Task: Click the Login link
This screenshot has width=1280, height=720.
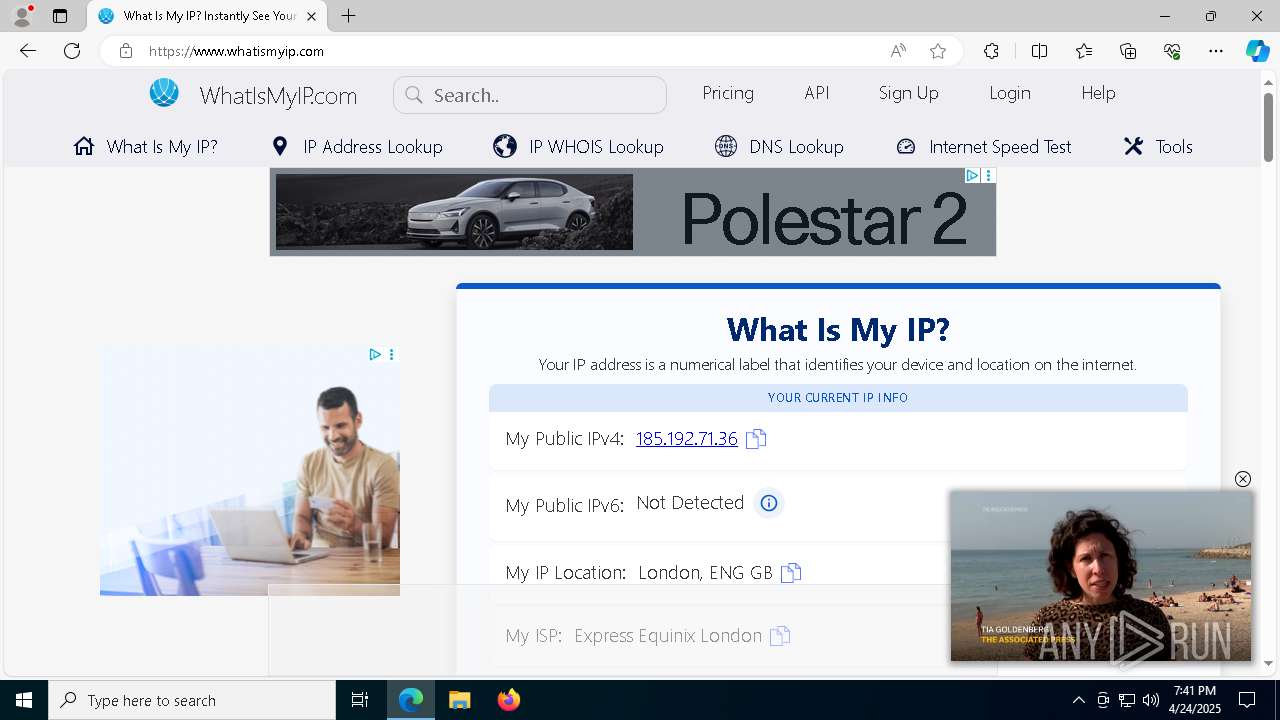Action: point(1010,93)
